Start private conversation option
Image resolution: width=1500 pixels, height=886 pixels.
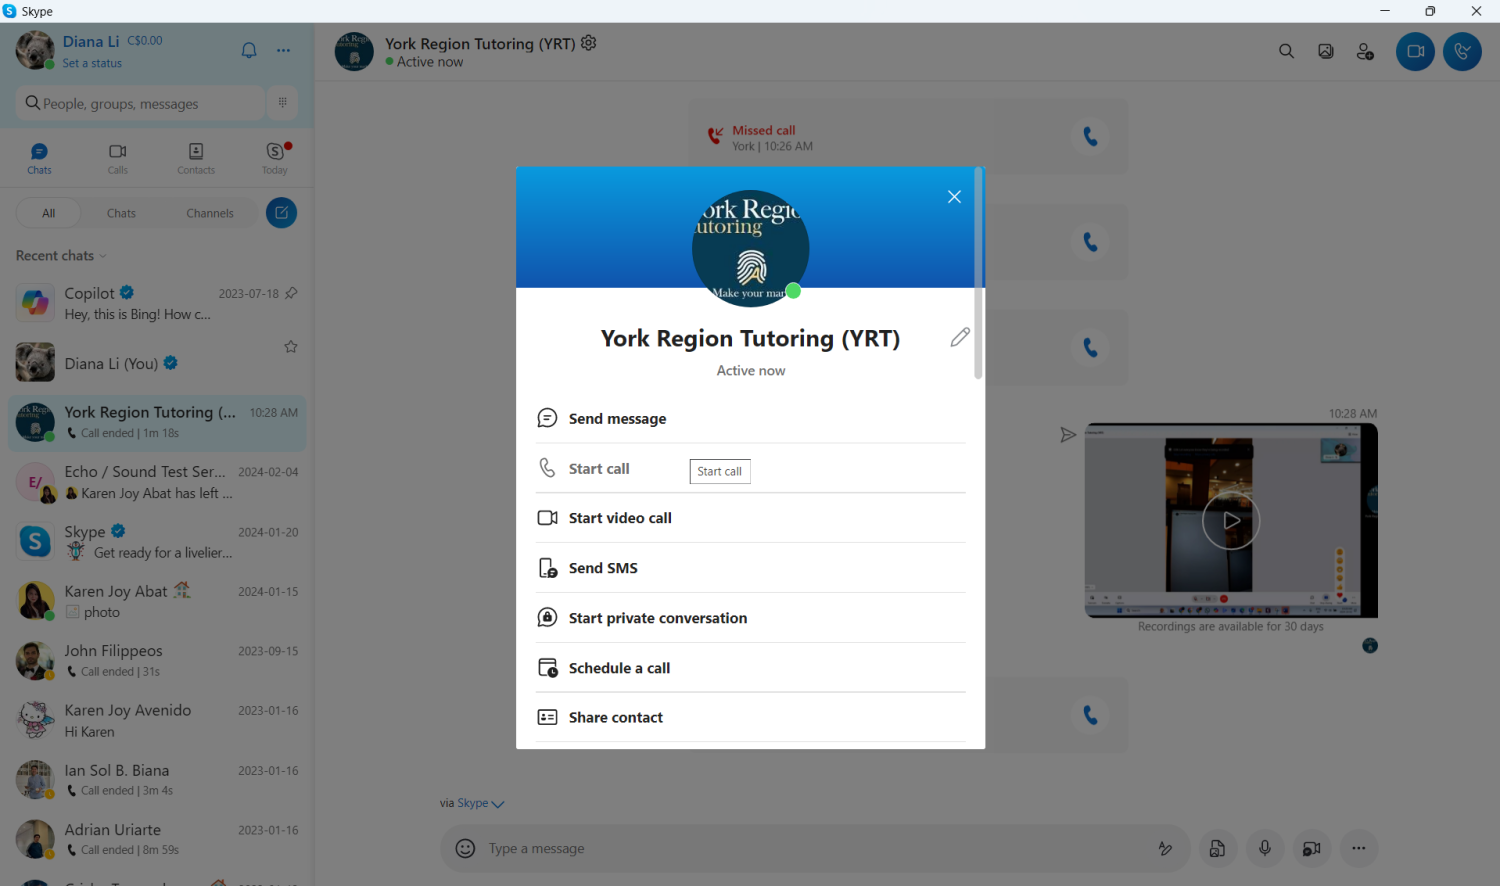(x=750, y=618)
